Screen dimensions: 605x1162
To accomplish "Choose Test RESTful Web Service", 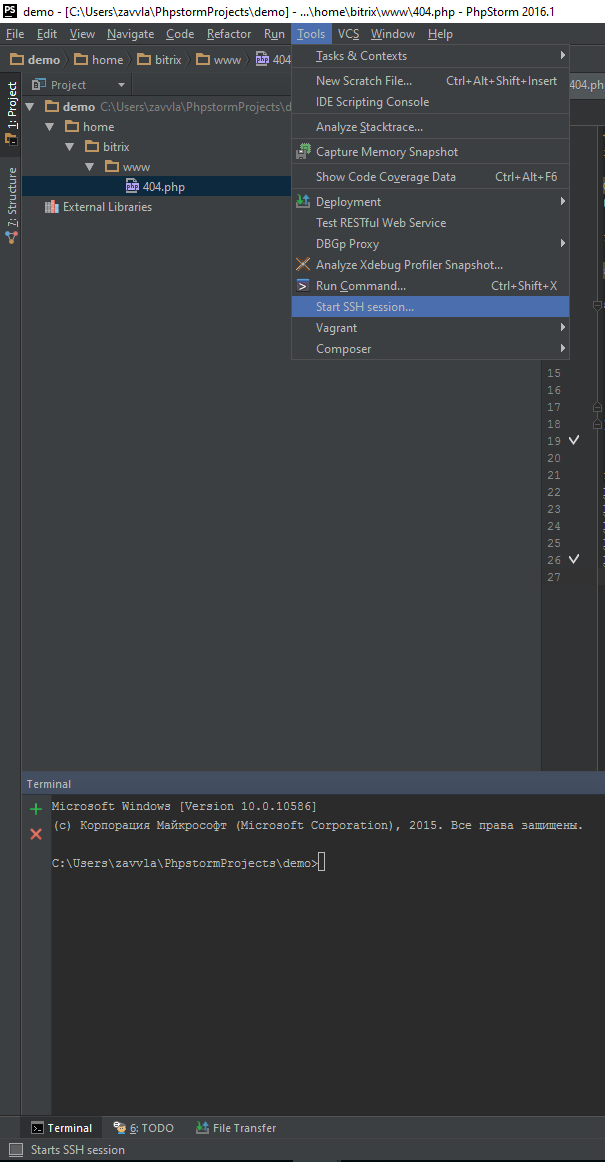I will (430, 222).
